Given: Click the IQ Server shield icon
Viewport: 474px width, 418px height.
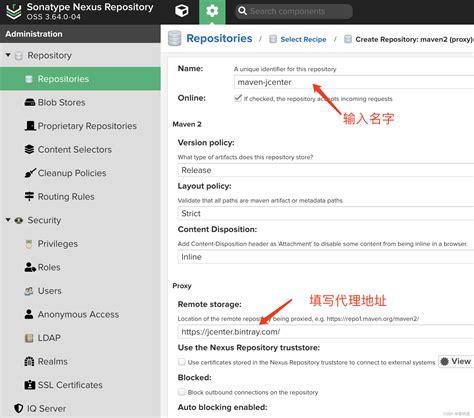Looking at the screenshot, I should click(19, 408).
